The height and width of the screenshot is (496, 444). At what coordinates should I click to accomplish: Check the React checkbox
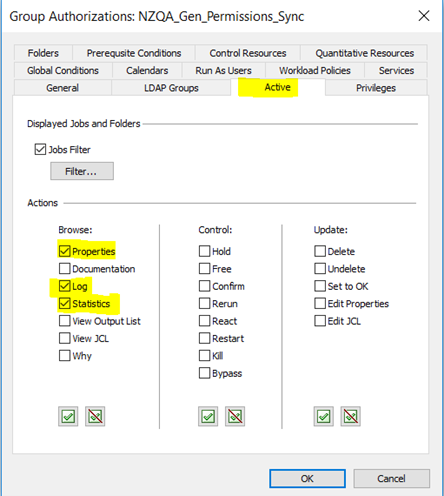205,321
